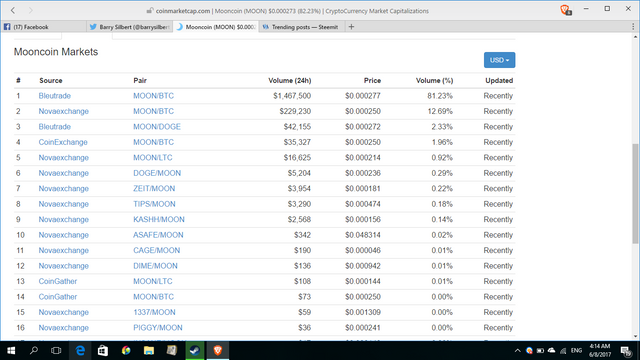Open the taskbar app left of Steam

[172, 351]
